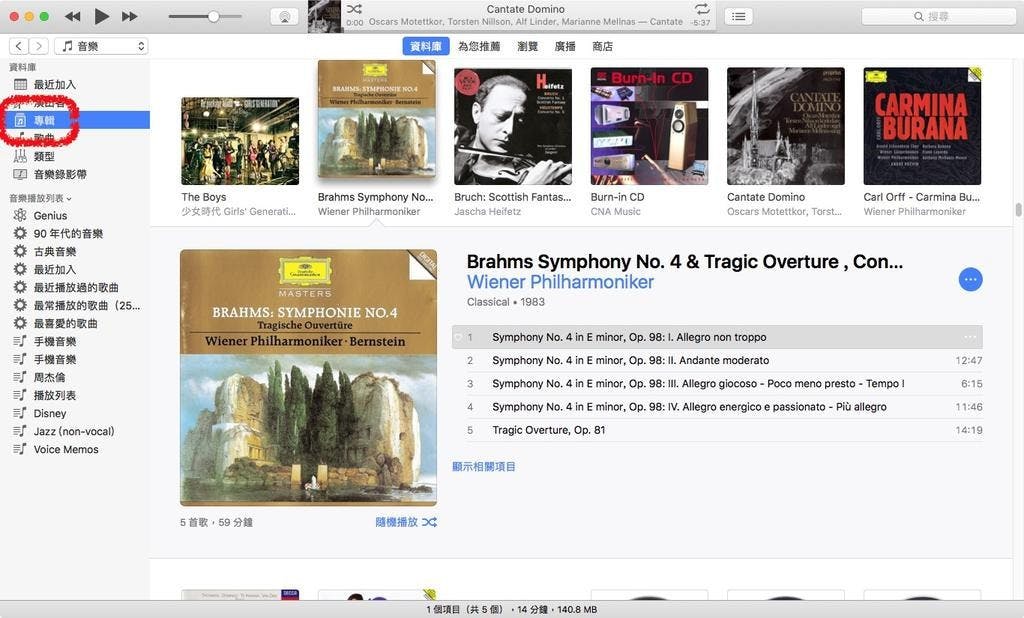The image size is (1024, 618).
Task: Switch to the 為您推薦 tab
Action: (479, 46)
